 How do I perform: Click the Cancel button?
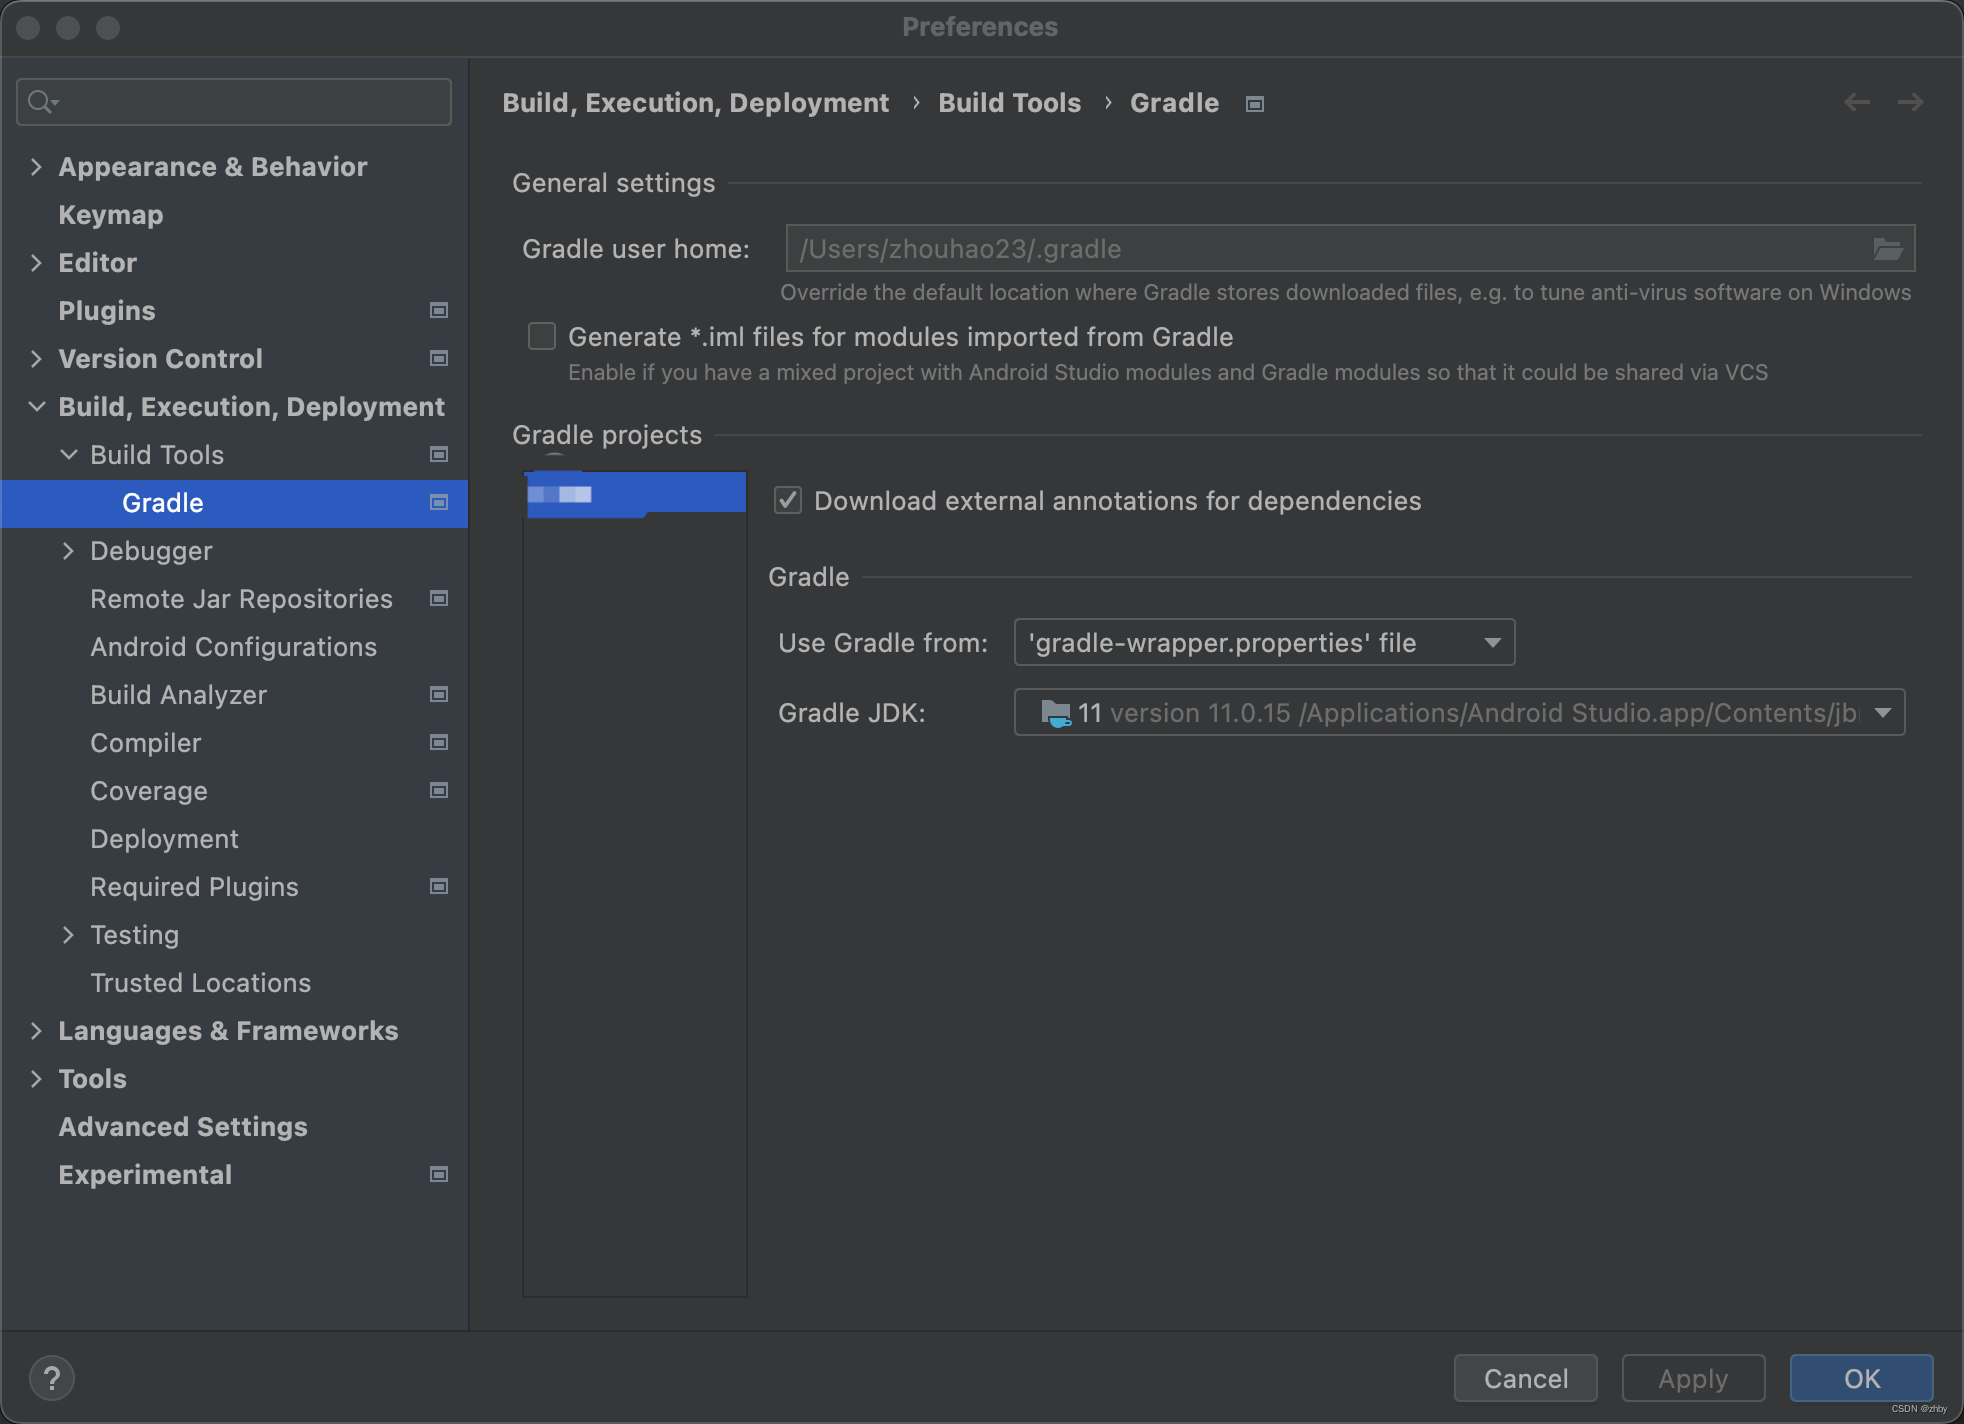pos(1525,1378)
